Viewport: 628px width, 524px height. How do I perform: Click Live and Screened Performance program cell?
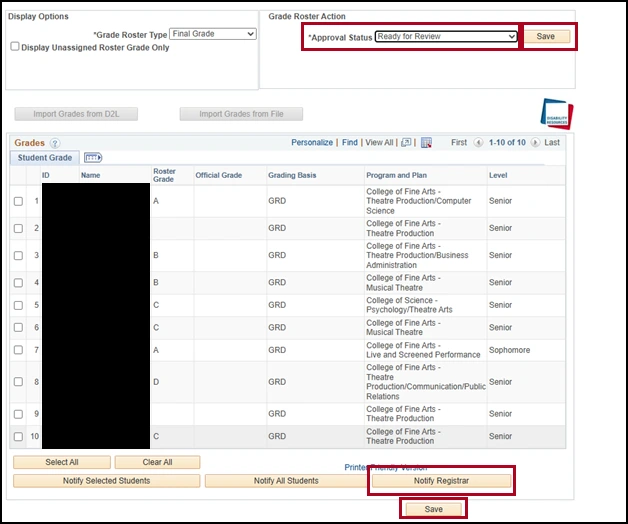423,350
